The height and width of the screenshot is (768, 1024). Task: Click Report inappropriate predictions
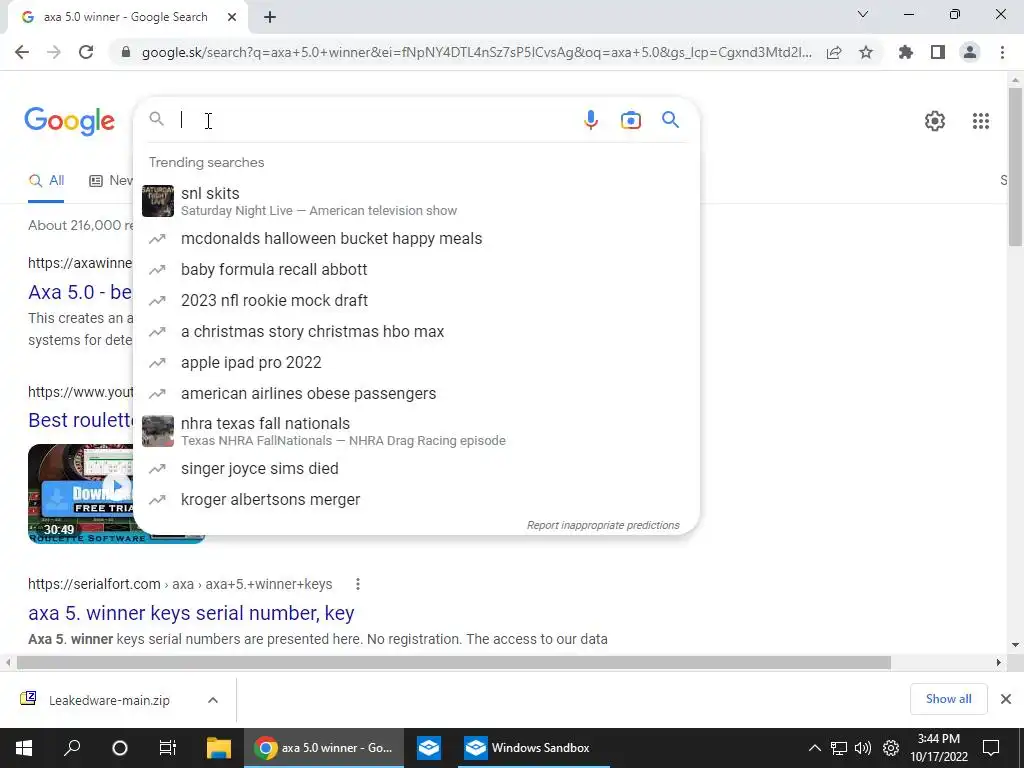[603, 525]
